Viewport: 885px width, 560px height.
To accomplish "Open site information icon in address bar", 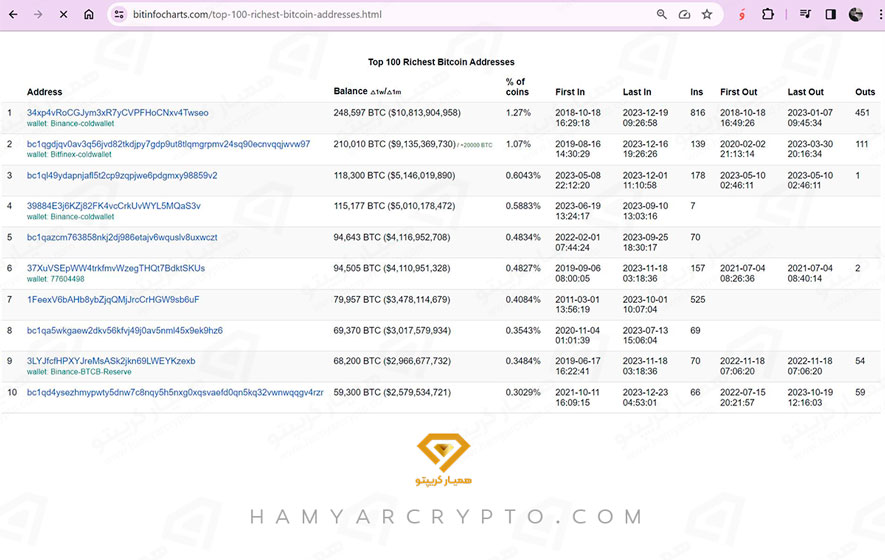I will 119,15.
